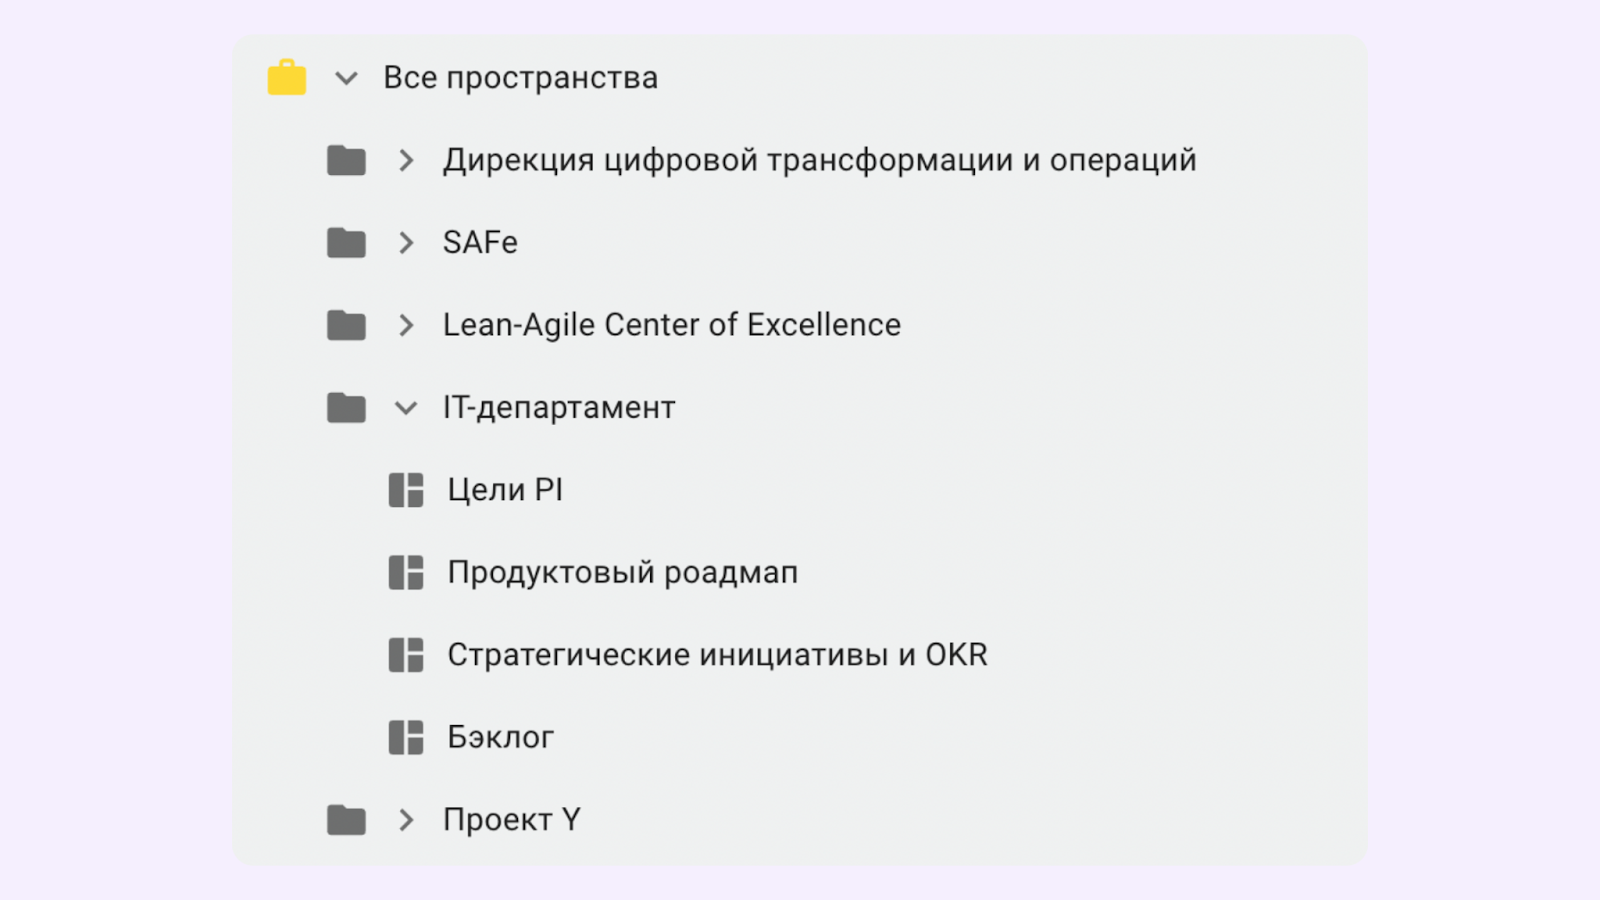This screenshot has width=1600, height=900.
Task: Select the folder icon beside SAFe
Action: (x=345, y=242)
